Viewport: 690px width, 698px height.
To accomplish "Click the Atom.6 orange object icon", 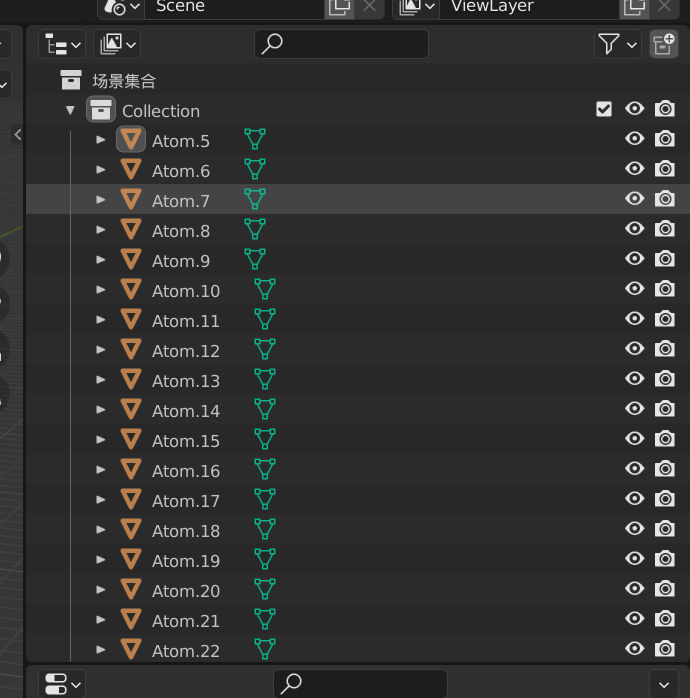I will pos(131,170).
